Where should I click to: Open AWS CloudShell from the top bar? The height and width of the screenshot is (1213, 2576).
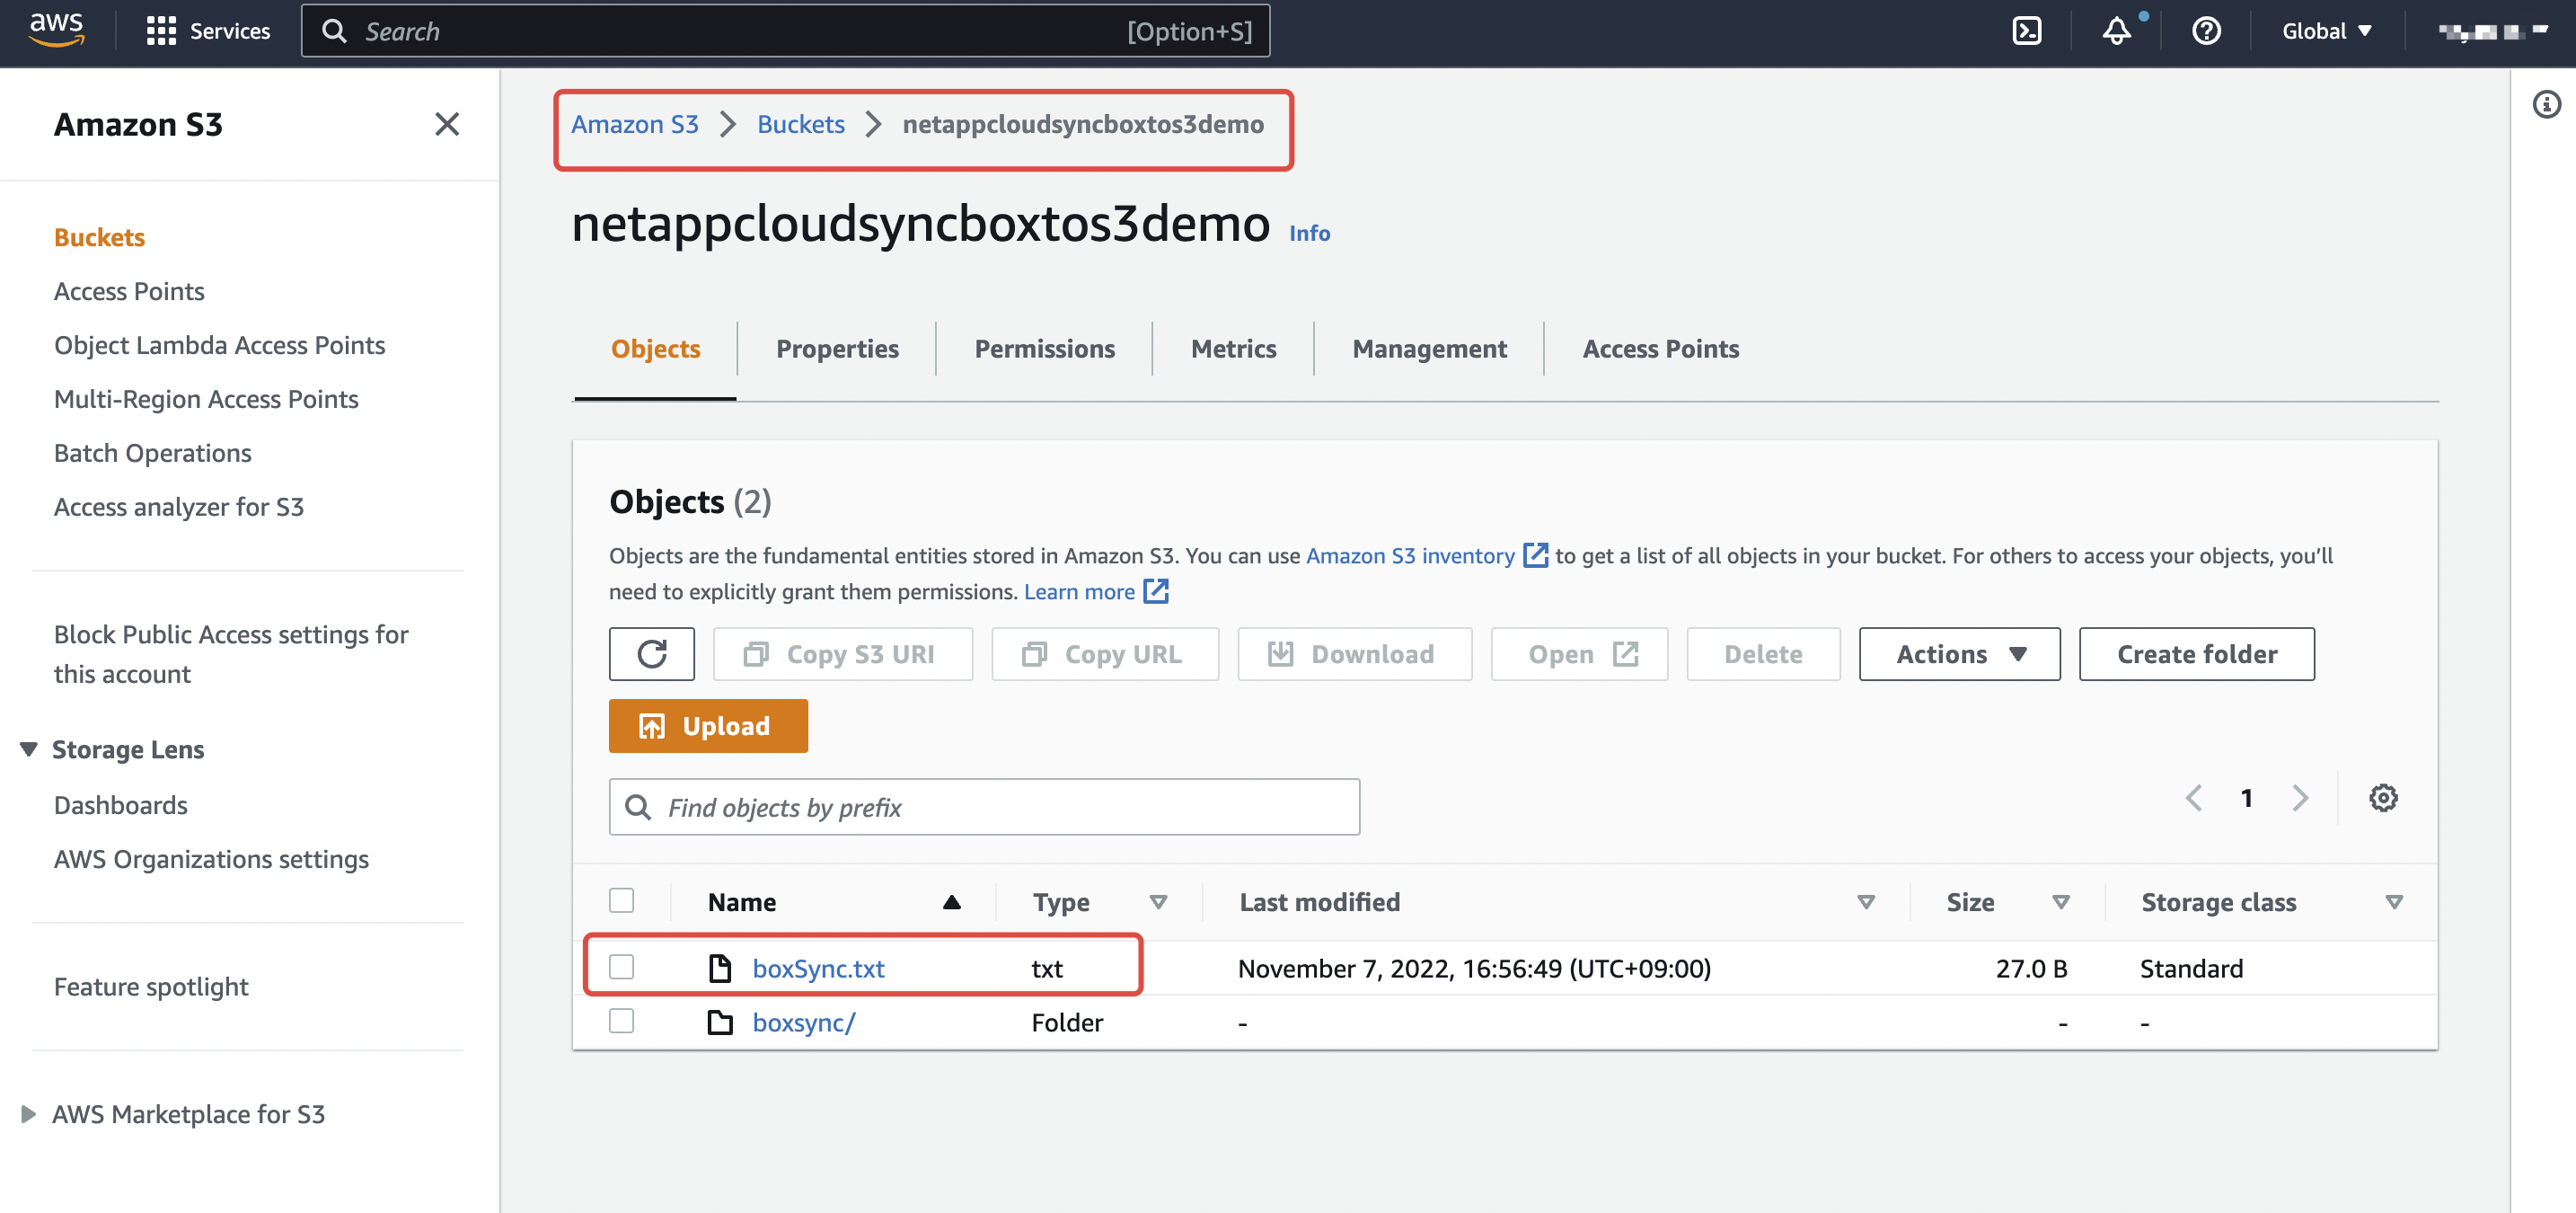pos(2027,31)
